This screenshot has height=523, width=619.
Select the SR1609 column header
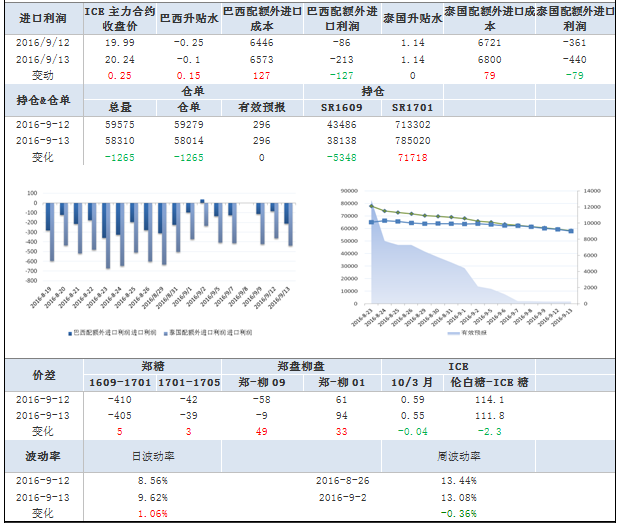coord(342,106)
